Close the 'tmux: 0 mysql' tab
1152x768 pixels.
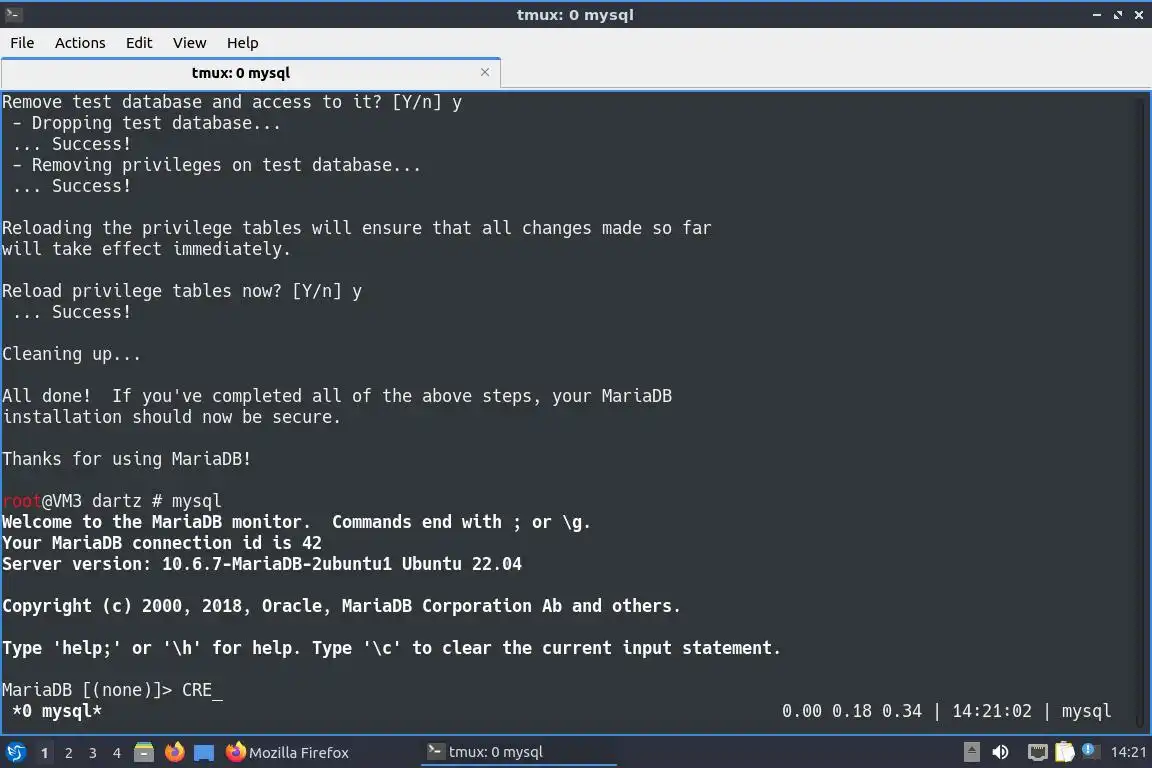click(x=485, y=72)
